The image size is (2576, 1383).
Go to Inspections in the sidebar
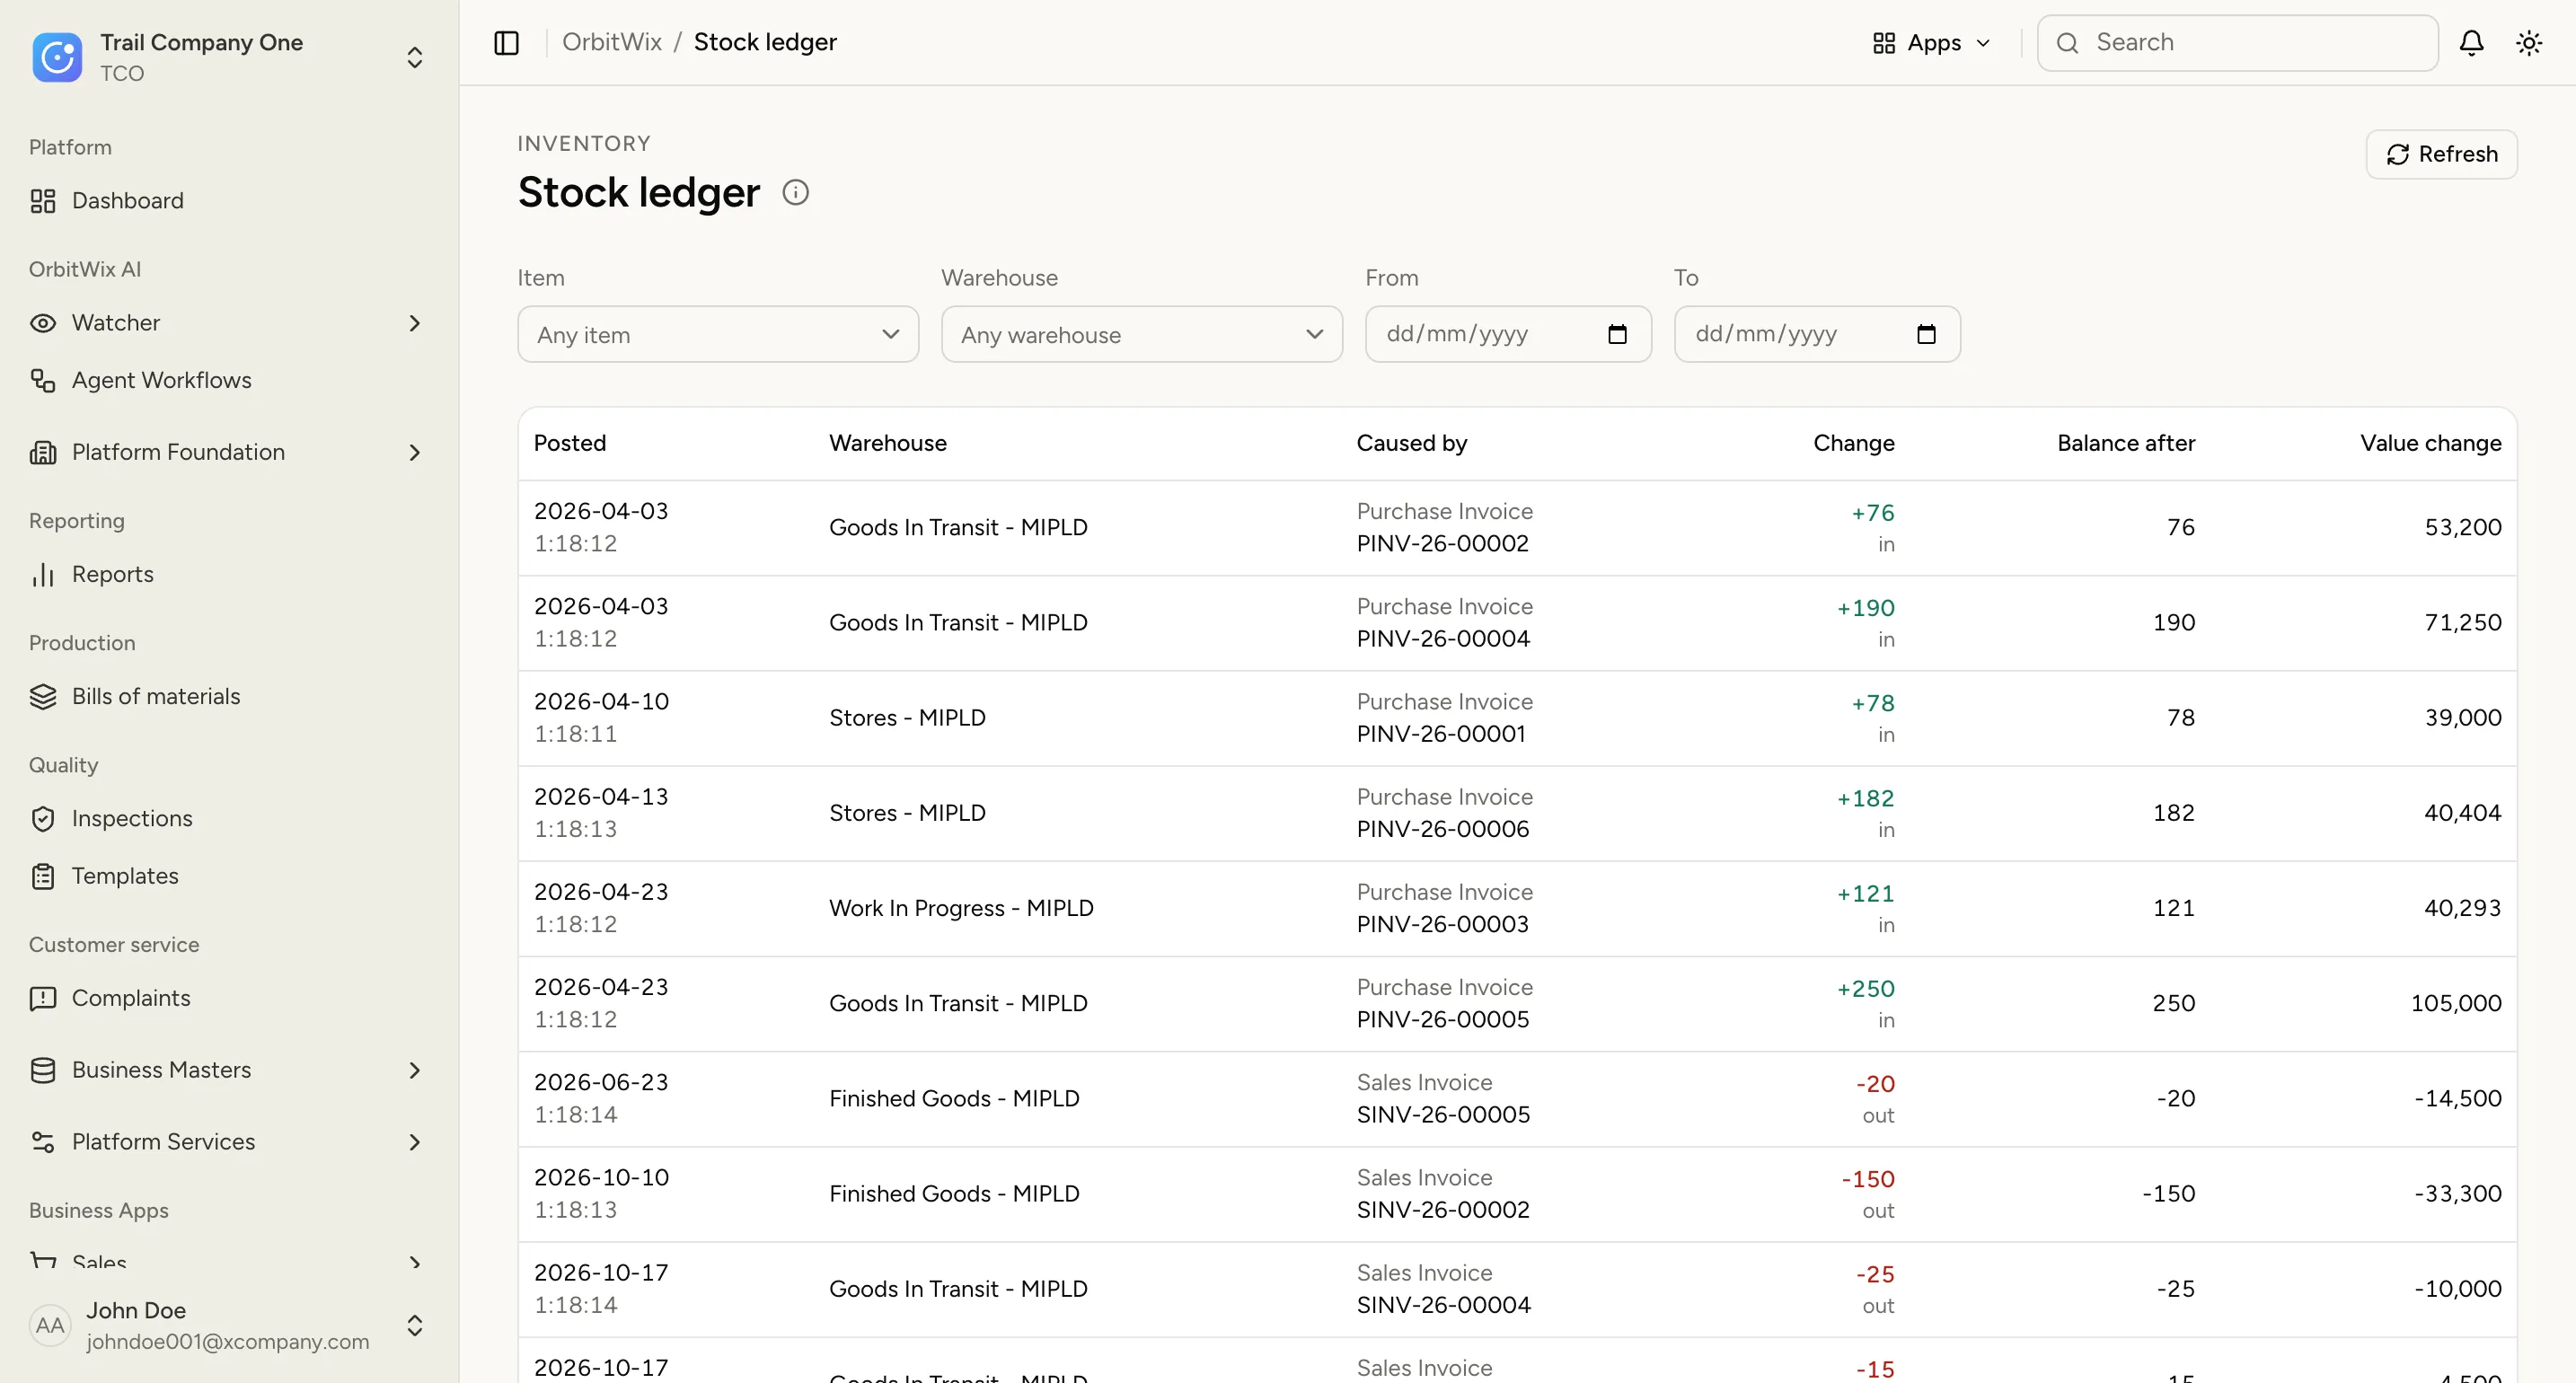229,818
